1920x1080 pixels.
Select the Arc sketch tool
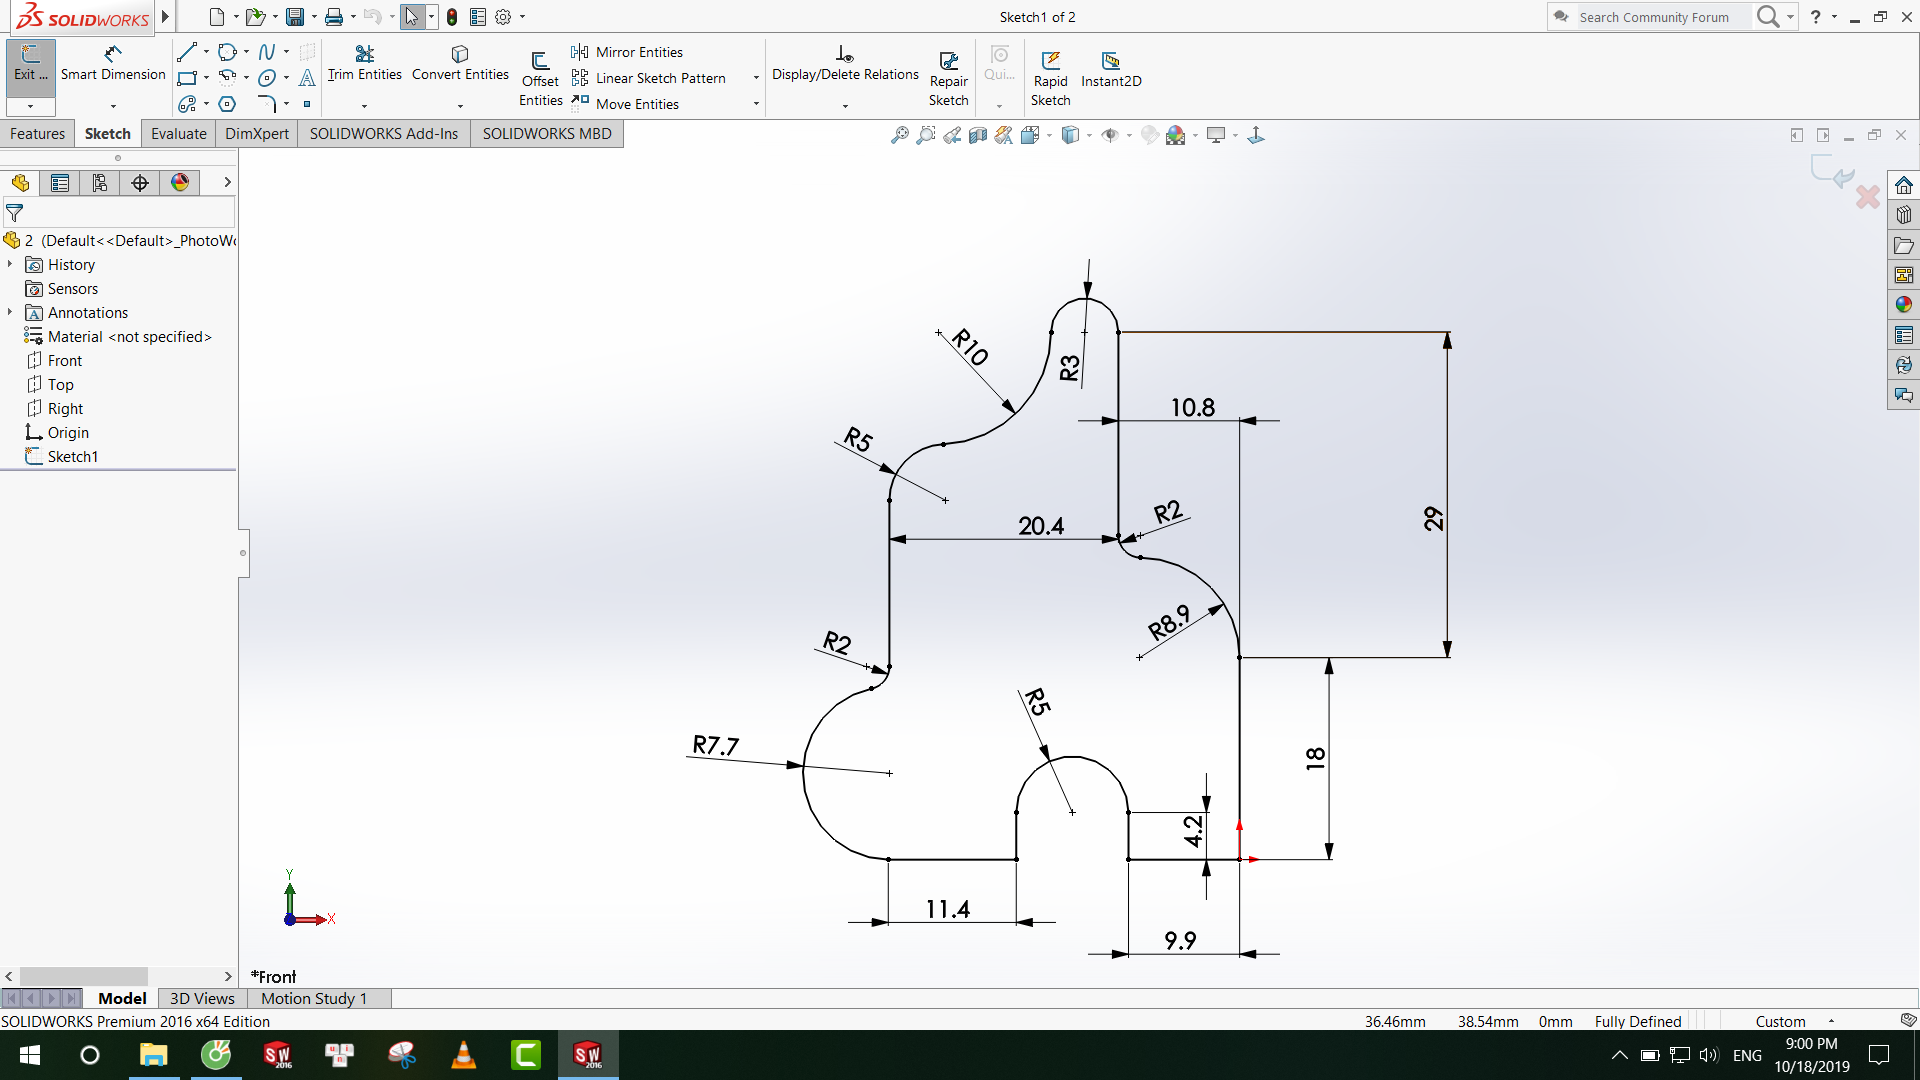[227, 78]
